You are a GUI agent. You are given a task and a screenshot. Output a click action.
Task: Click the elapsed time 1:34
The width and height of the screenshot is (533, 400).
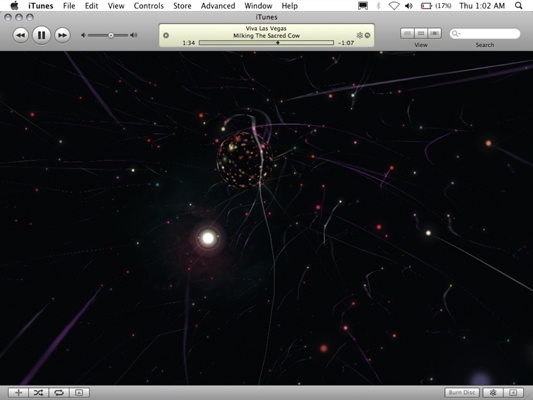(x=189, y=43)
